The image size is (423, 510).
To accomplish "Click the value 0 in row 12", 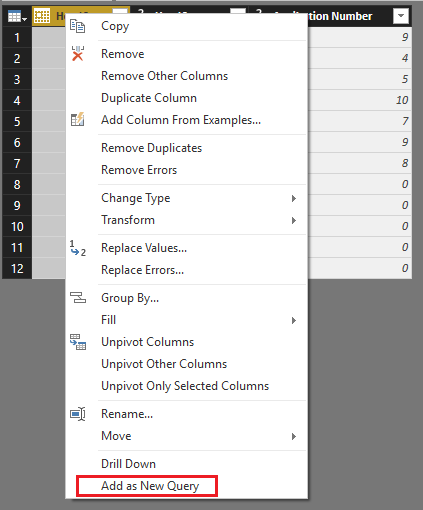I will click(405, 268).
